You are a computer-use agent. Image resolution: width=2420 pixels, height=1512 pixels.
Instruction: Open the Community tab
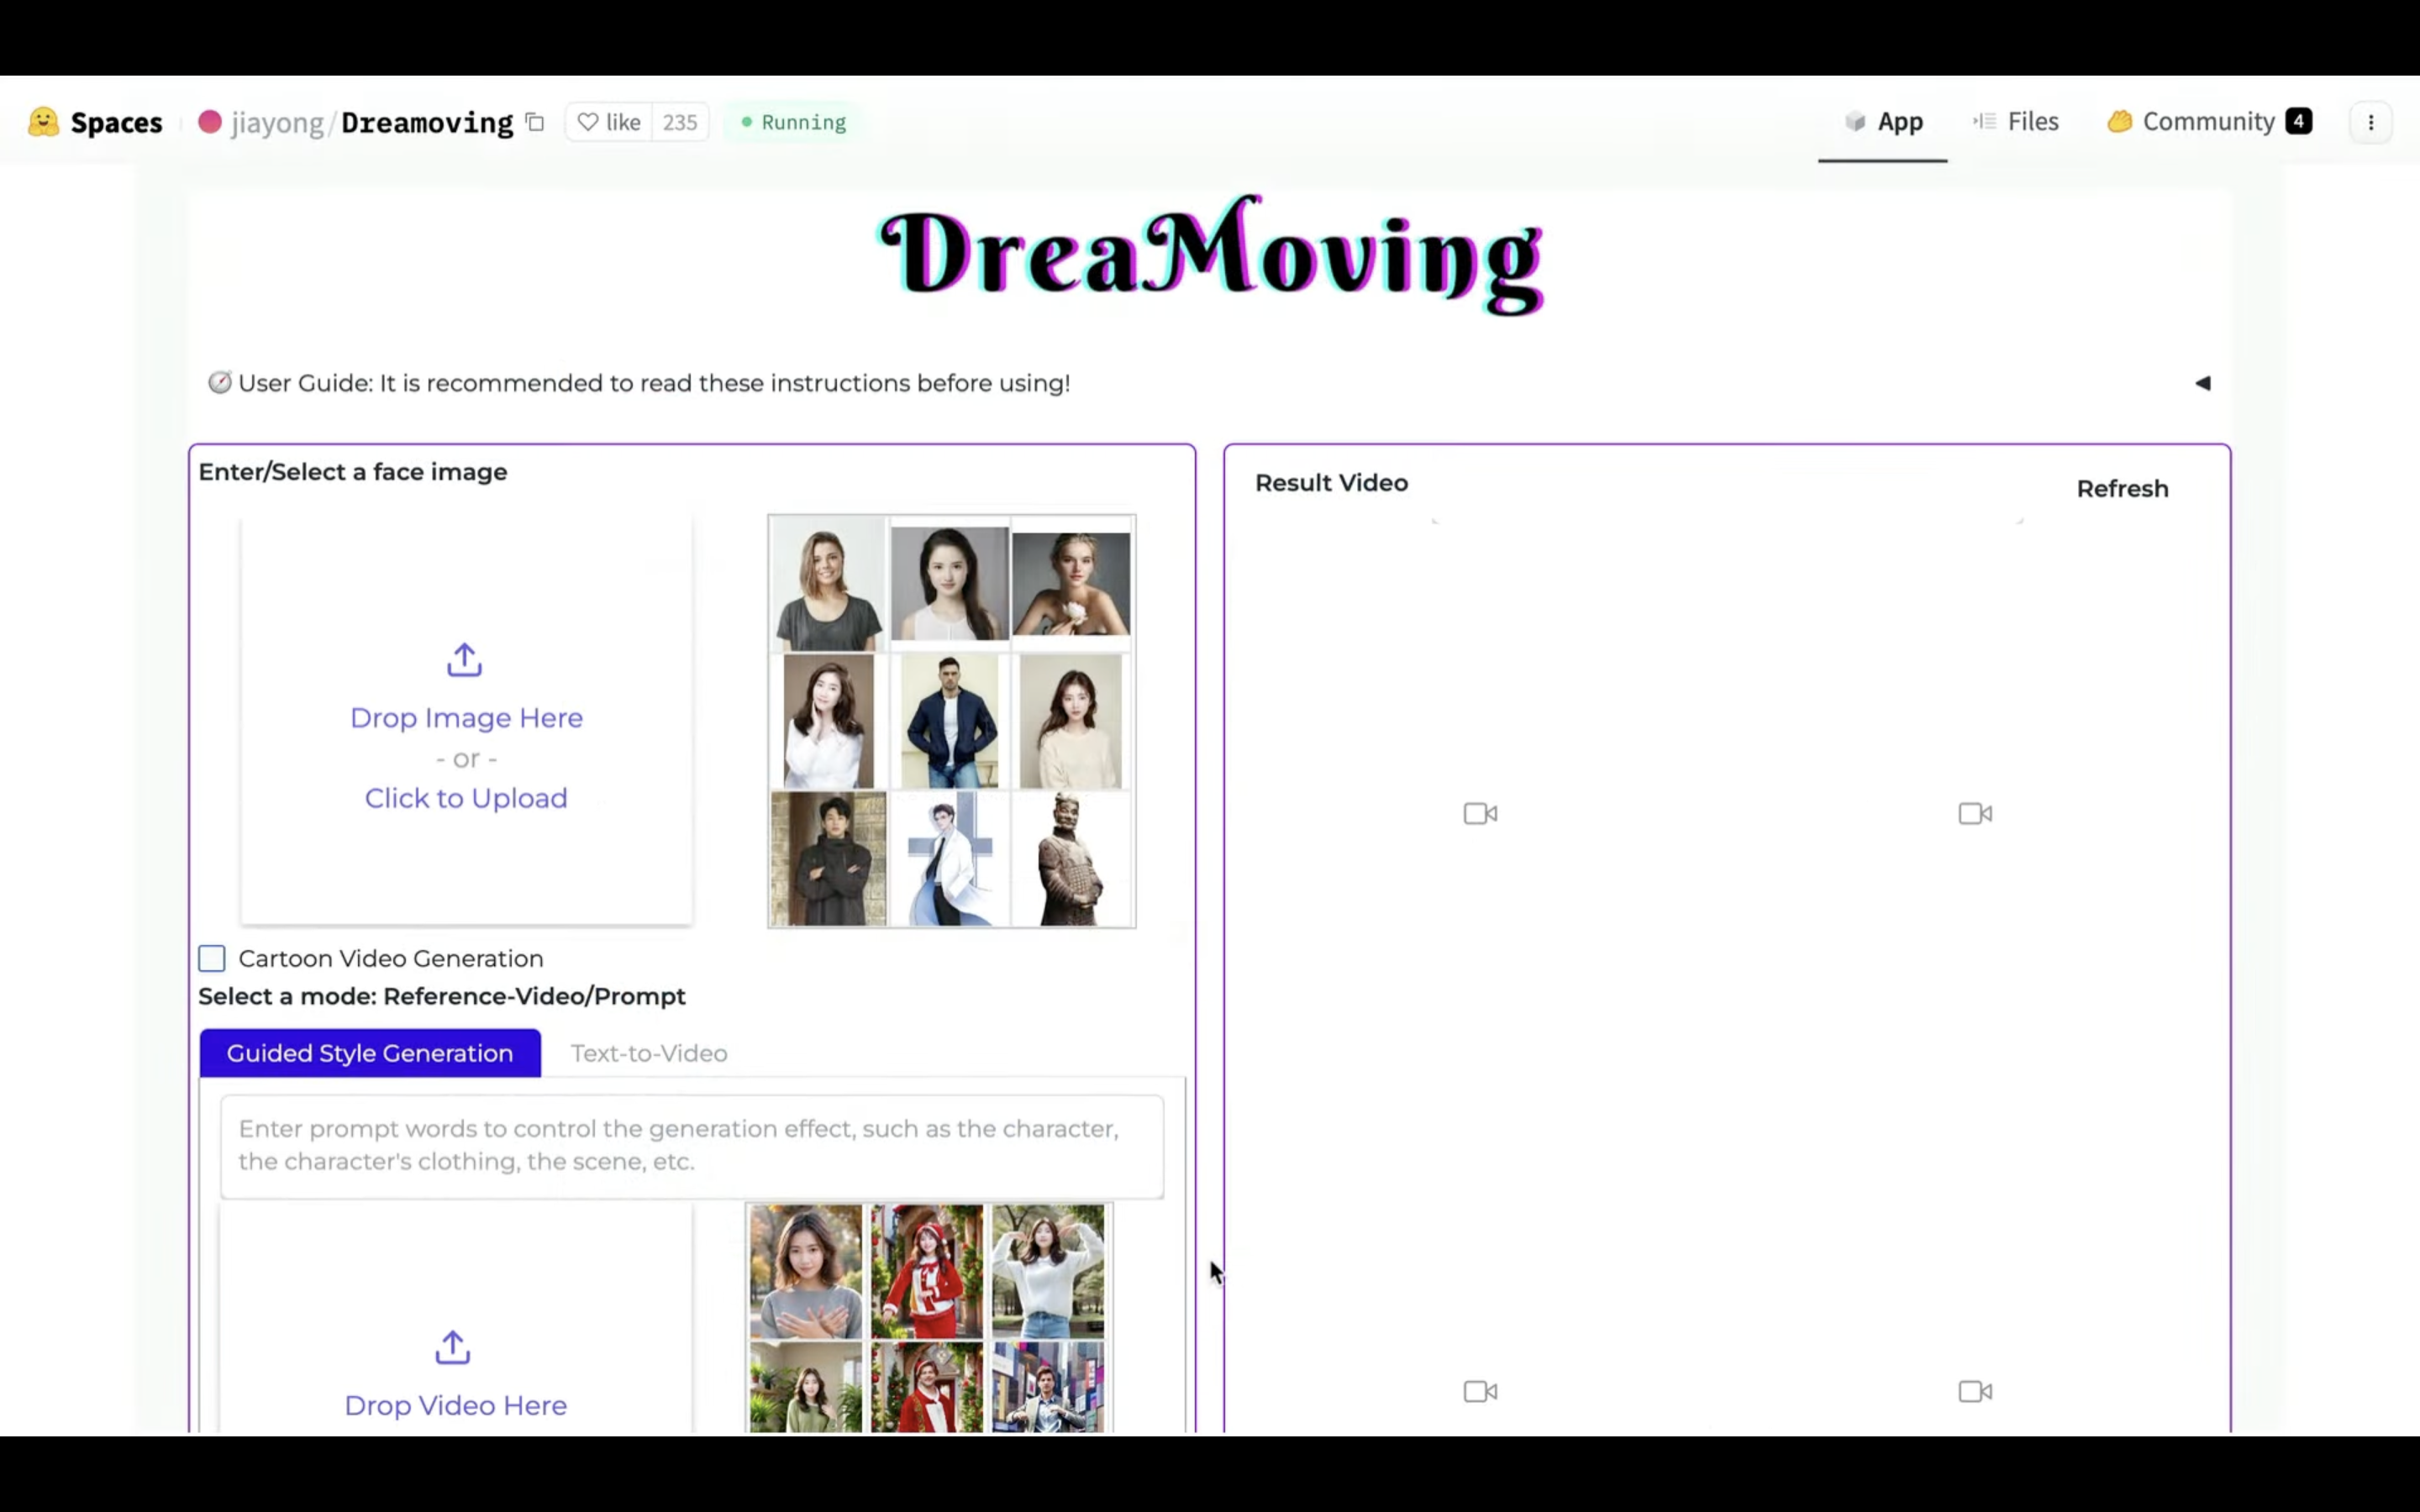2209,122
